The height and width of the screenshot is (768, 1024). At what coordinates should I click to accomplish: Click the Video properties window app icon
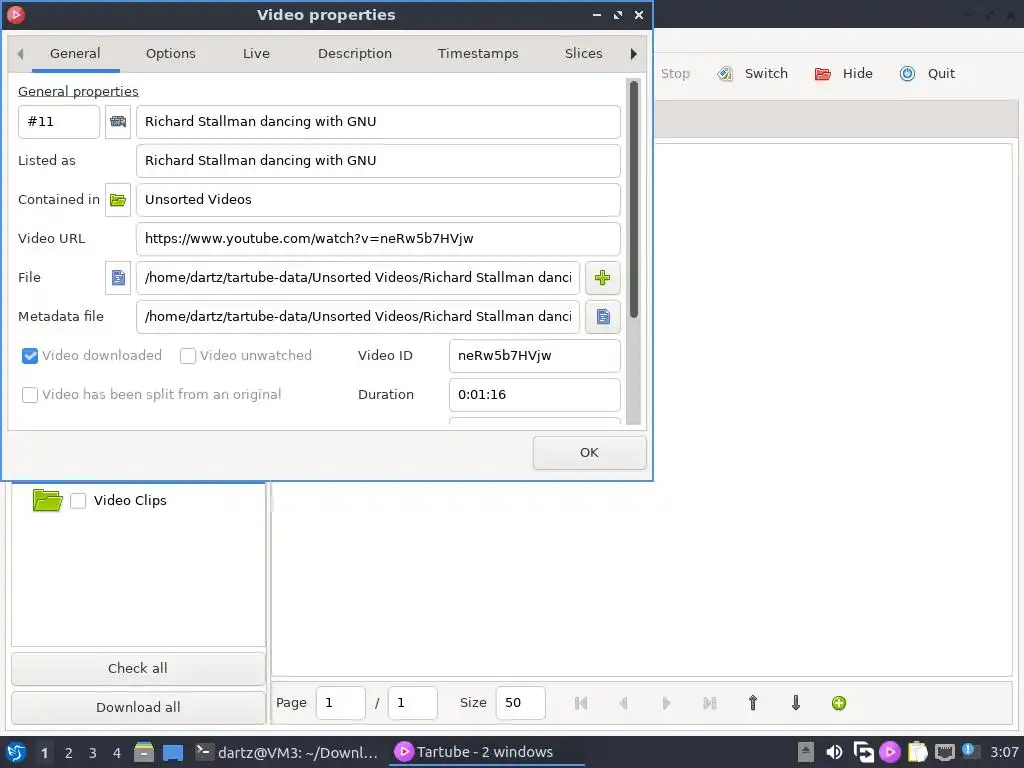pos(16,14)
